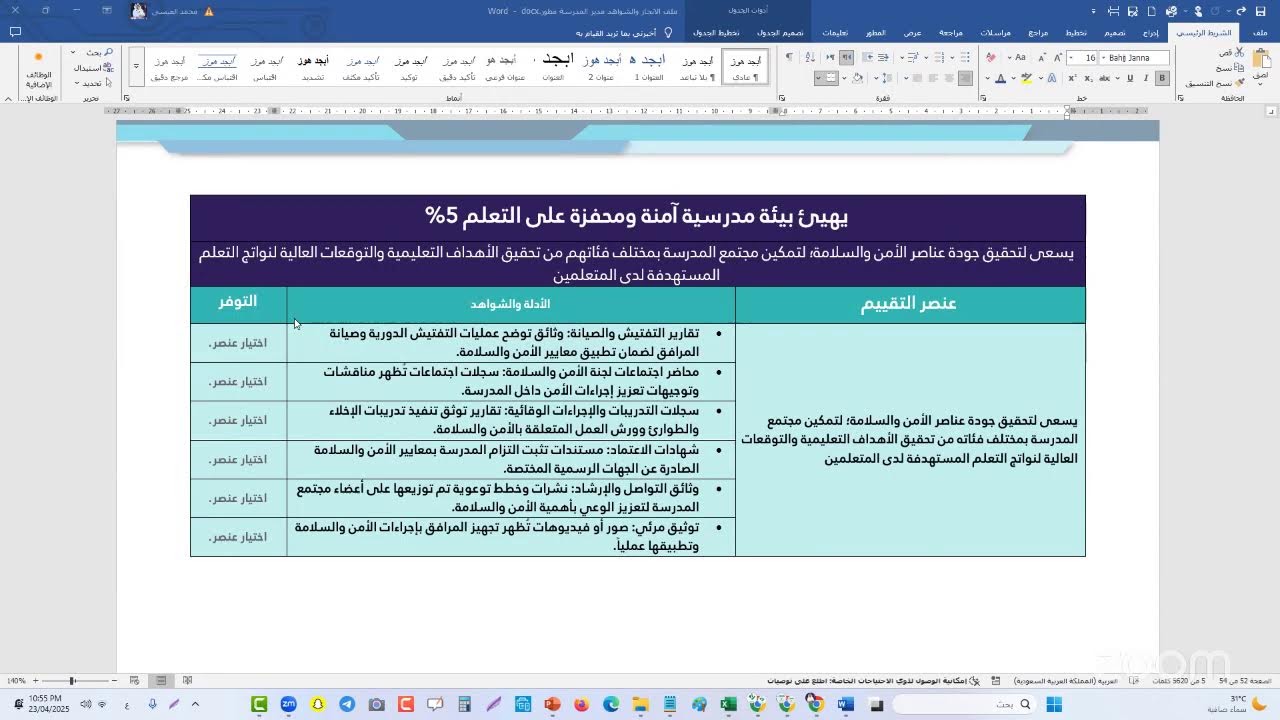Screen dimensions: 1280x720
Task: Open the Change Case Aa dropdown
Action: click(1010, 58)
